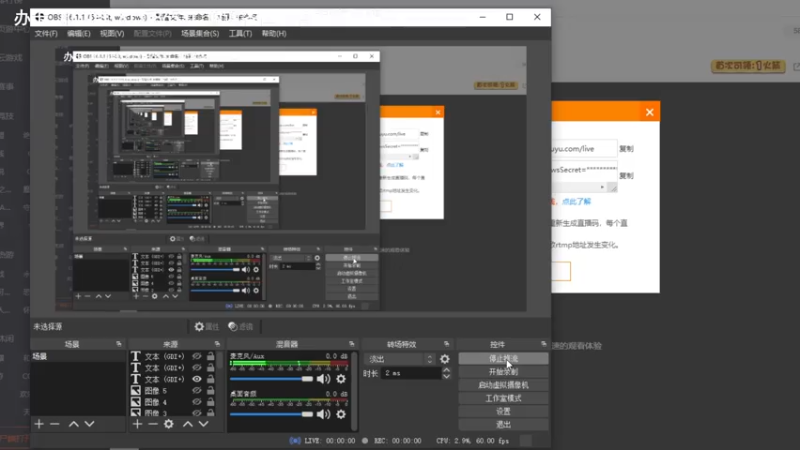The width and height of the screenshot is (800, 450).
Task: Pop out the 混音器 dock panel
Action: point(352,344)
